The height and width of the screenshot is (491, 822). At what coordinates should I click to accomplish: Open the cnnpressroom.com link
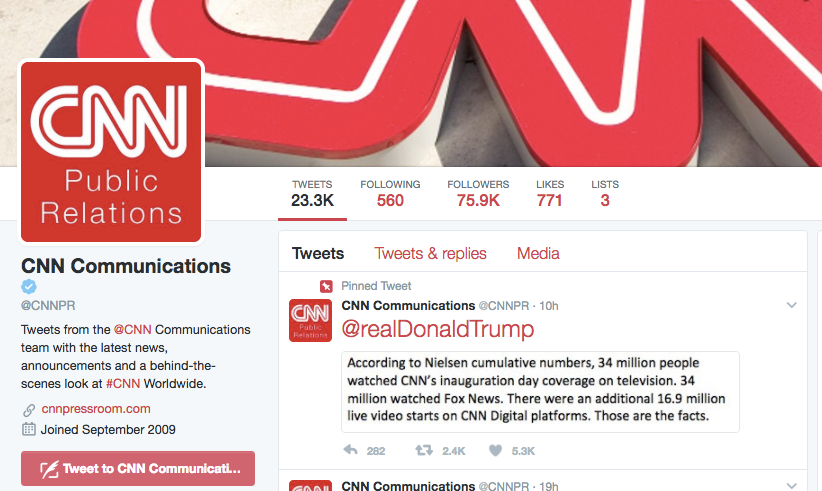(x=96, y=409)
